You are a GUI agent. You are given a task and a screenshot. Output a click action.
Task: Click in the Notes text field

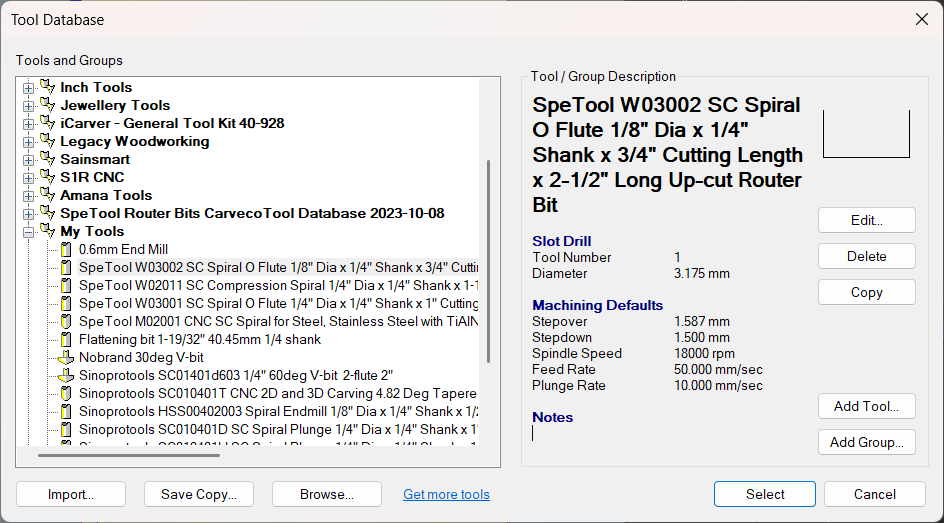coord(660,434)
